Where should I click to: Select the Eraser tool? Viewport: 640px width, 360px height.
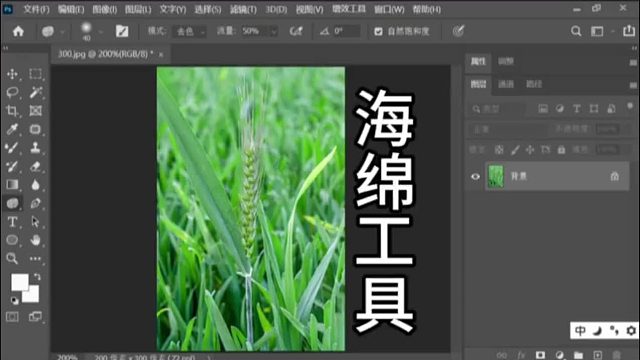click(36, 166)
